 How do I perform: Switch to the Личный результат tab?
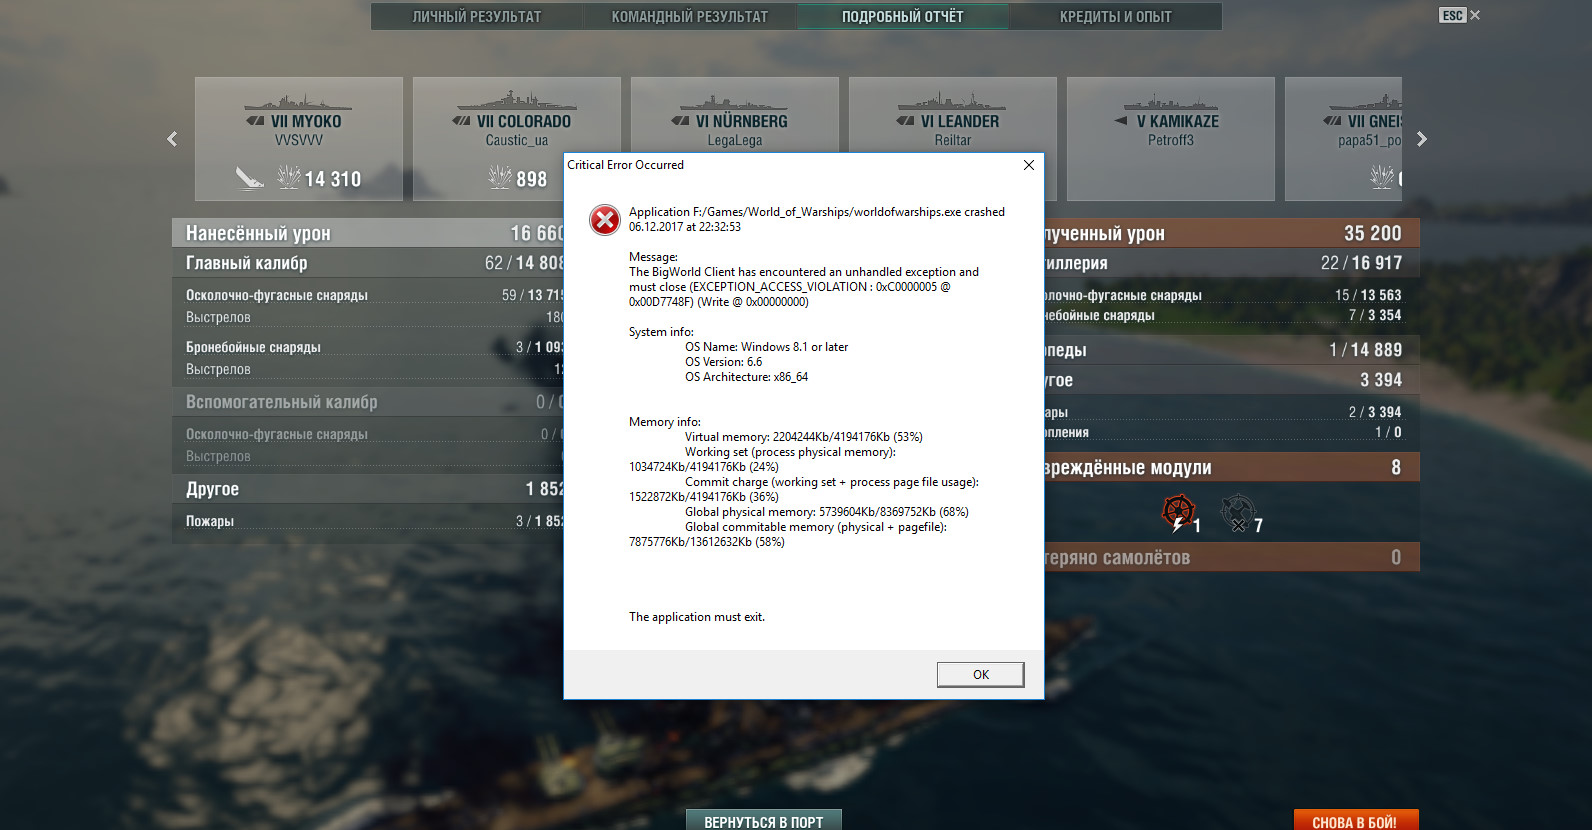pyautogui.click(x=477, y=17)
